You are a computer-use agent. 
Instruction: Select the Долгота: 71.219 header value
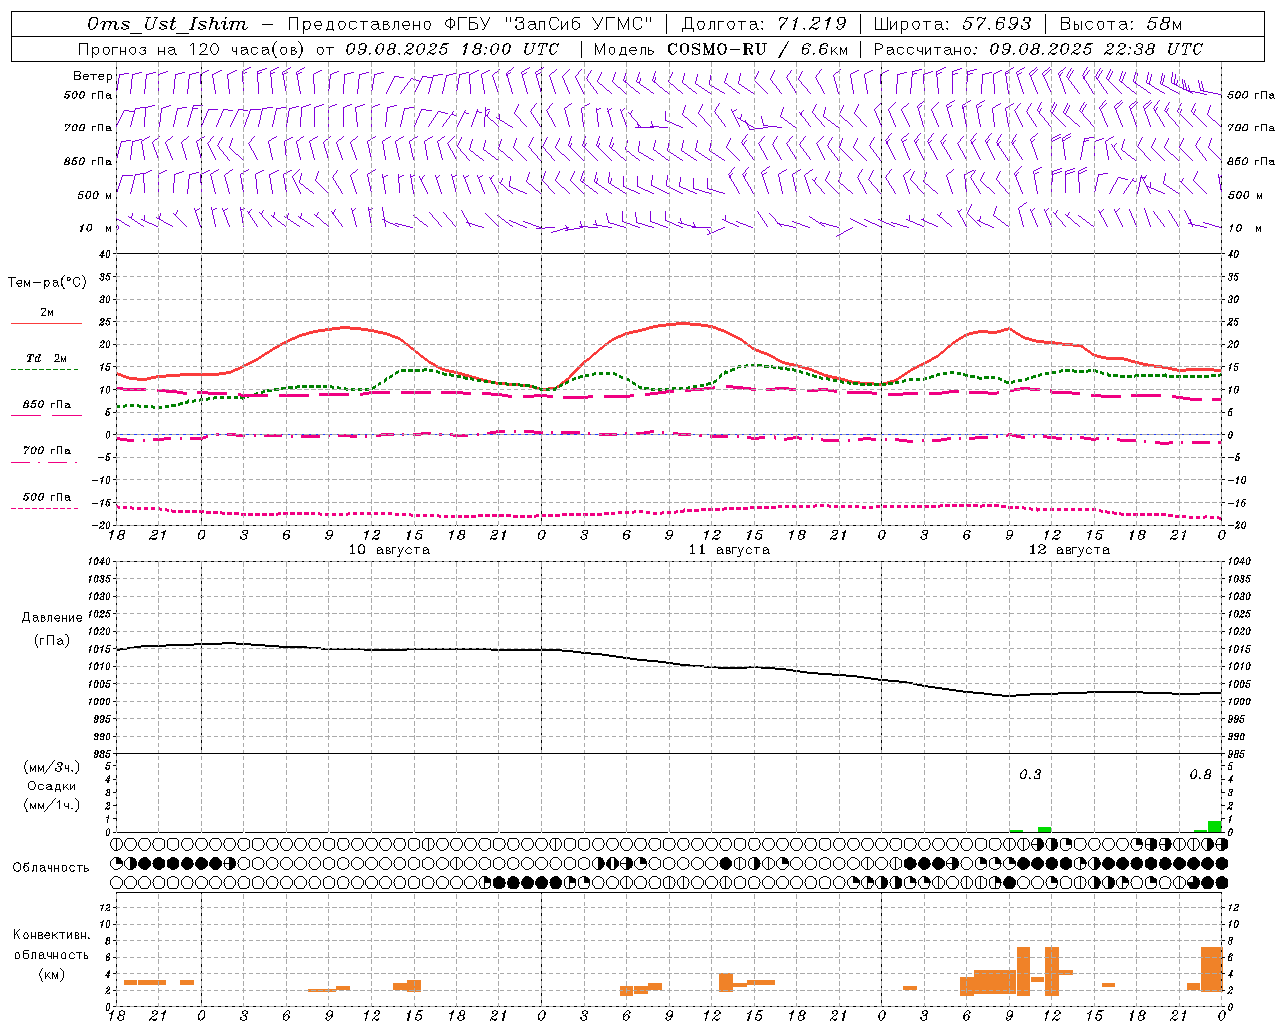pos(764,24)
